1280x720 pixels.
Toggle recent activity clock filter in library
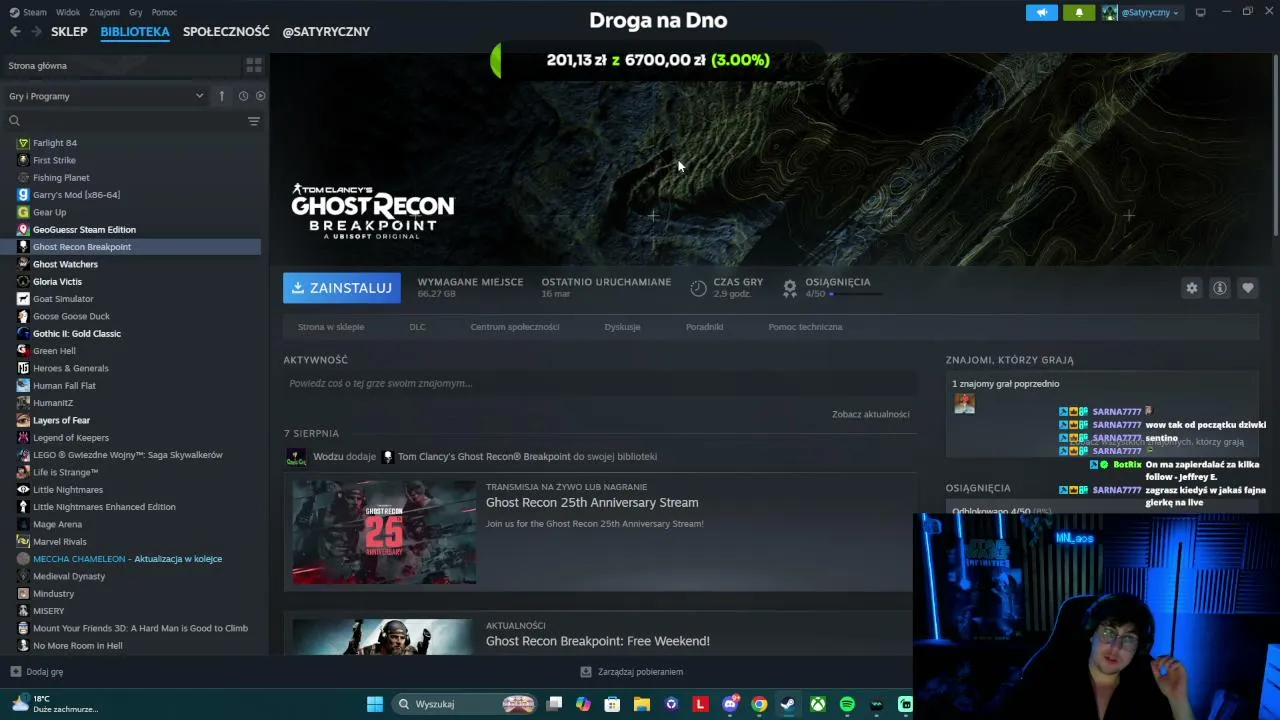(x=243, y=96)
